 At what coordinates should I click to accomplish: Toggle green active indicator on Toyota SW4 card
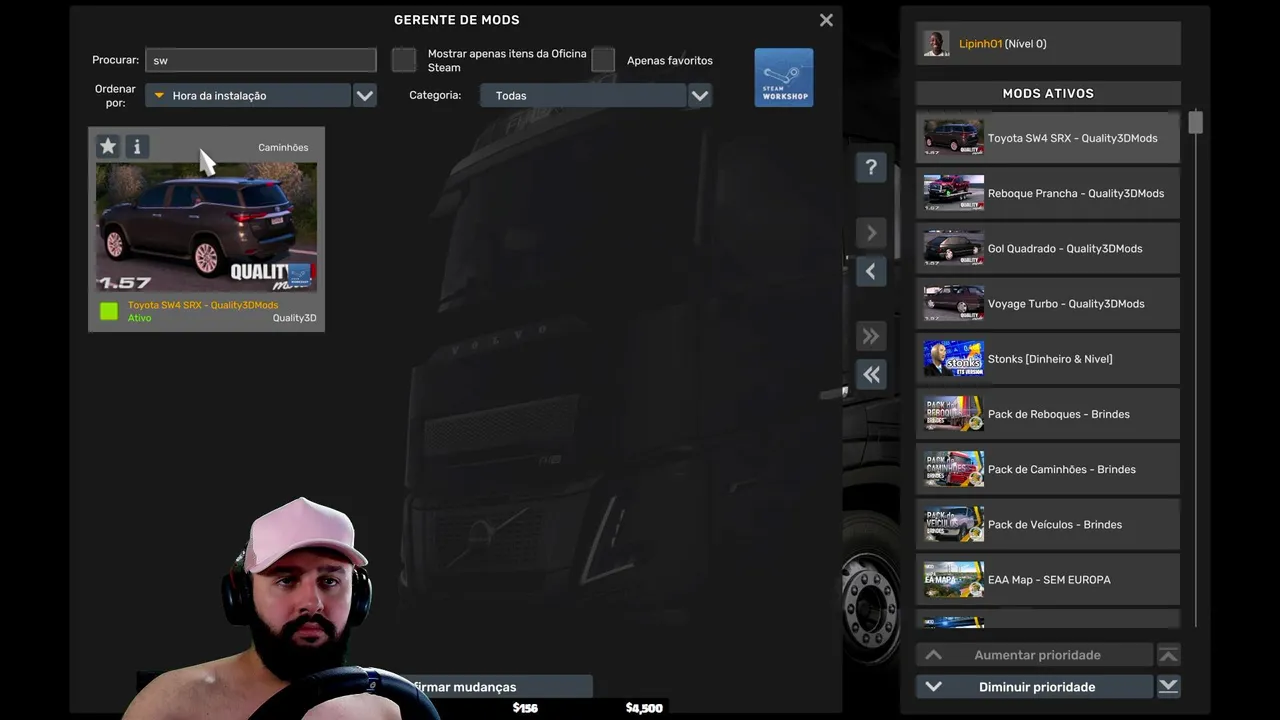pyautogui.click(x=108, y=311)
